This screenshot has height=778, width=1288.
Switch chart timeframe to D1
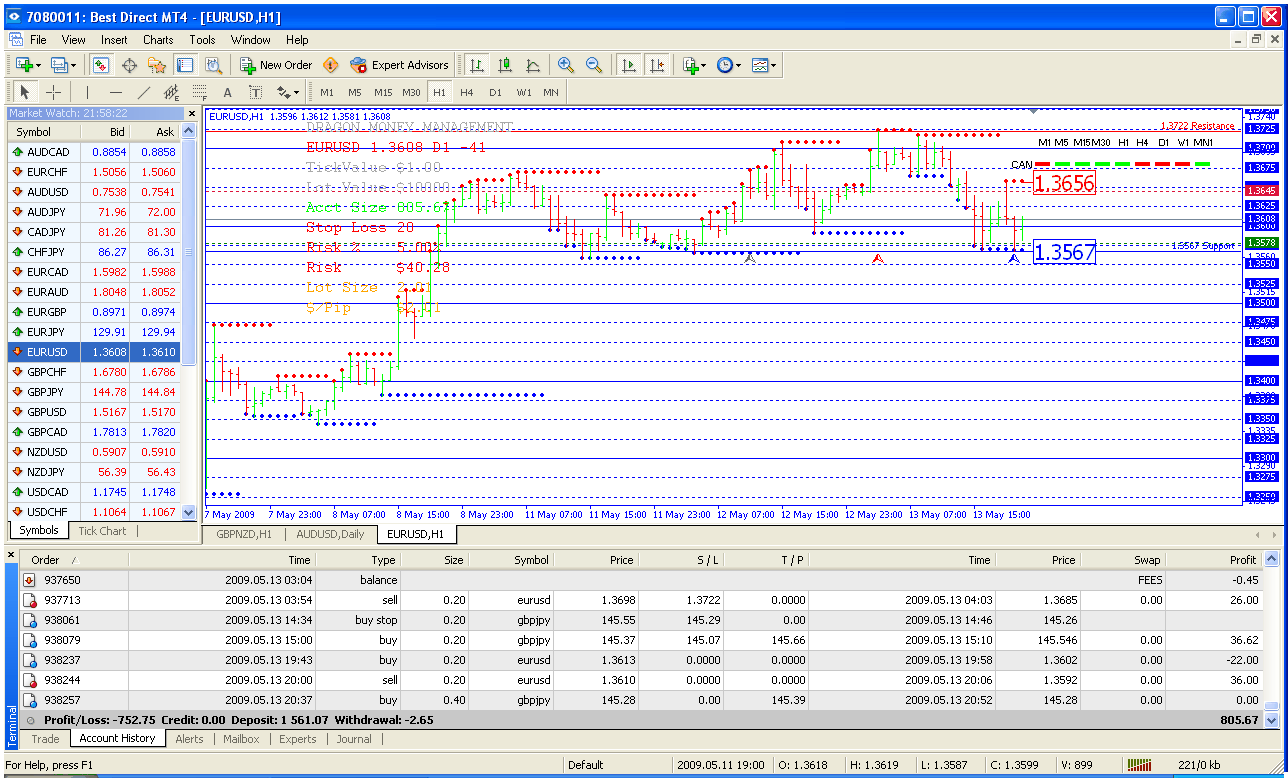(496, 91)
